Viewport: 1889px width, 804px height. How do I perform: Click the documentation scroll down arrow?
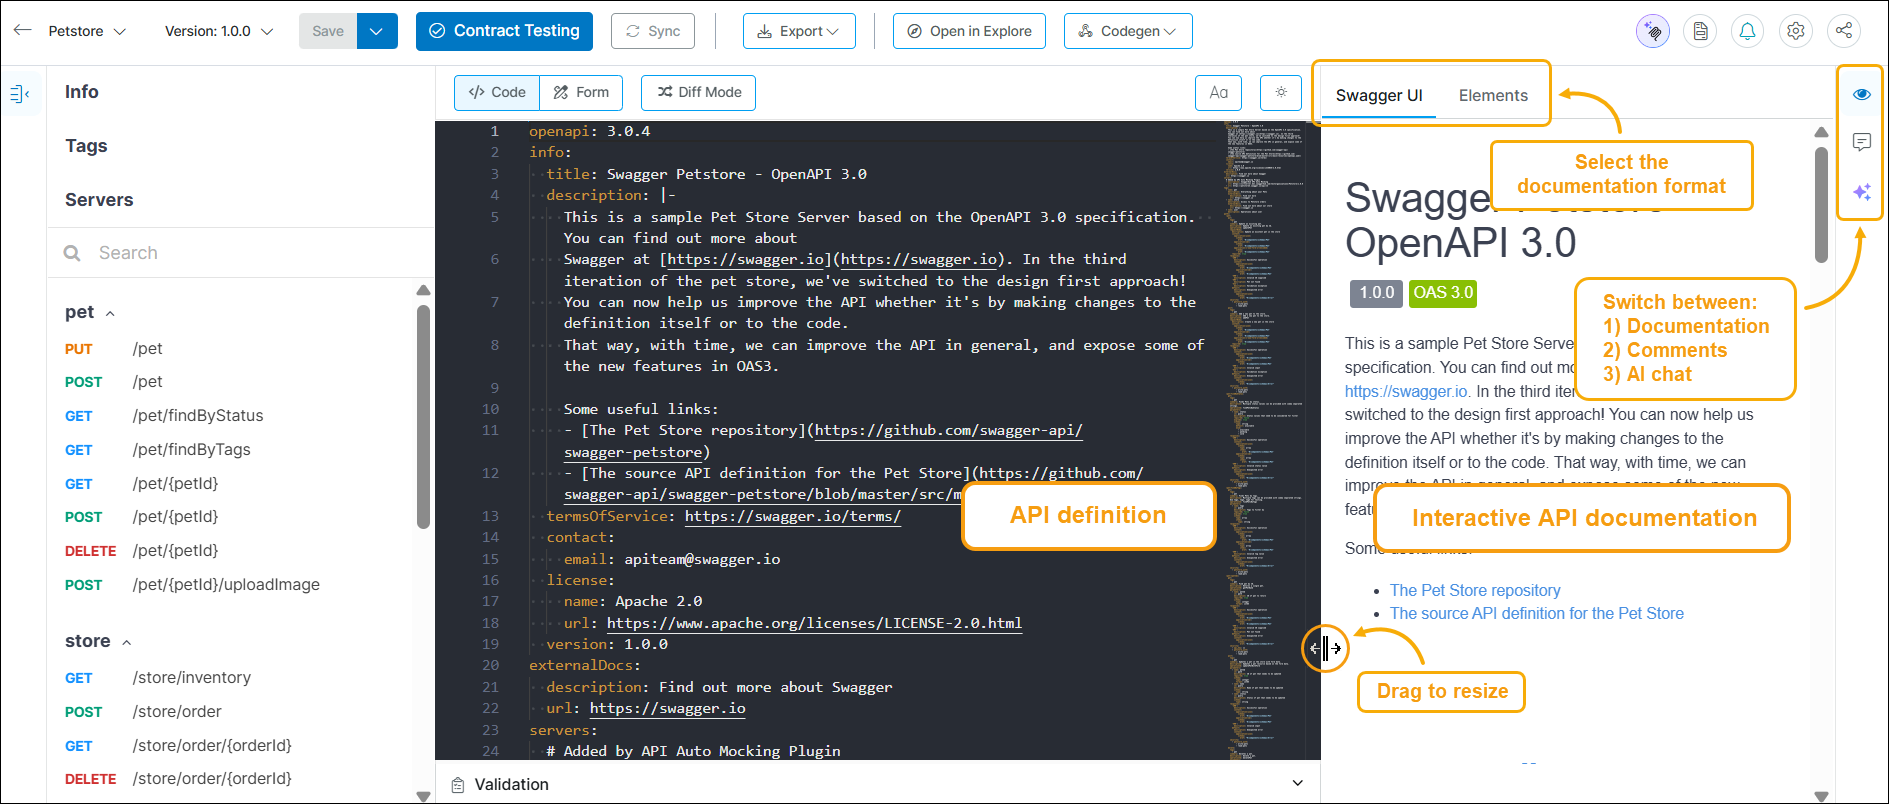[1821, 796]
